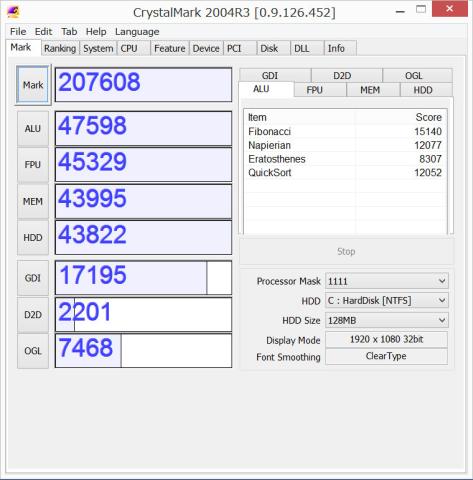Click the FPU score 45329

[x=143, y=165]
